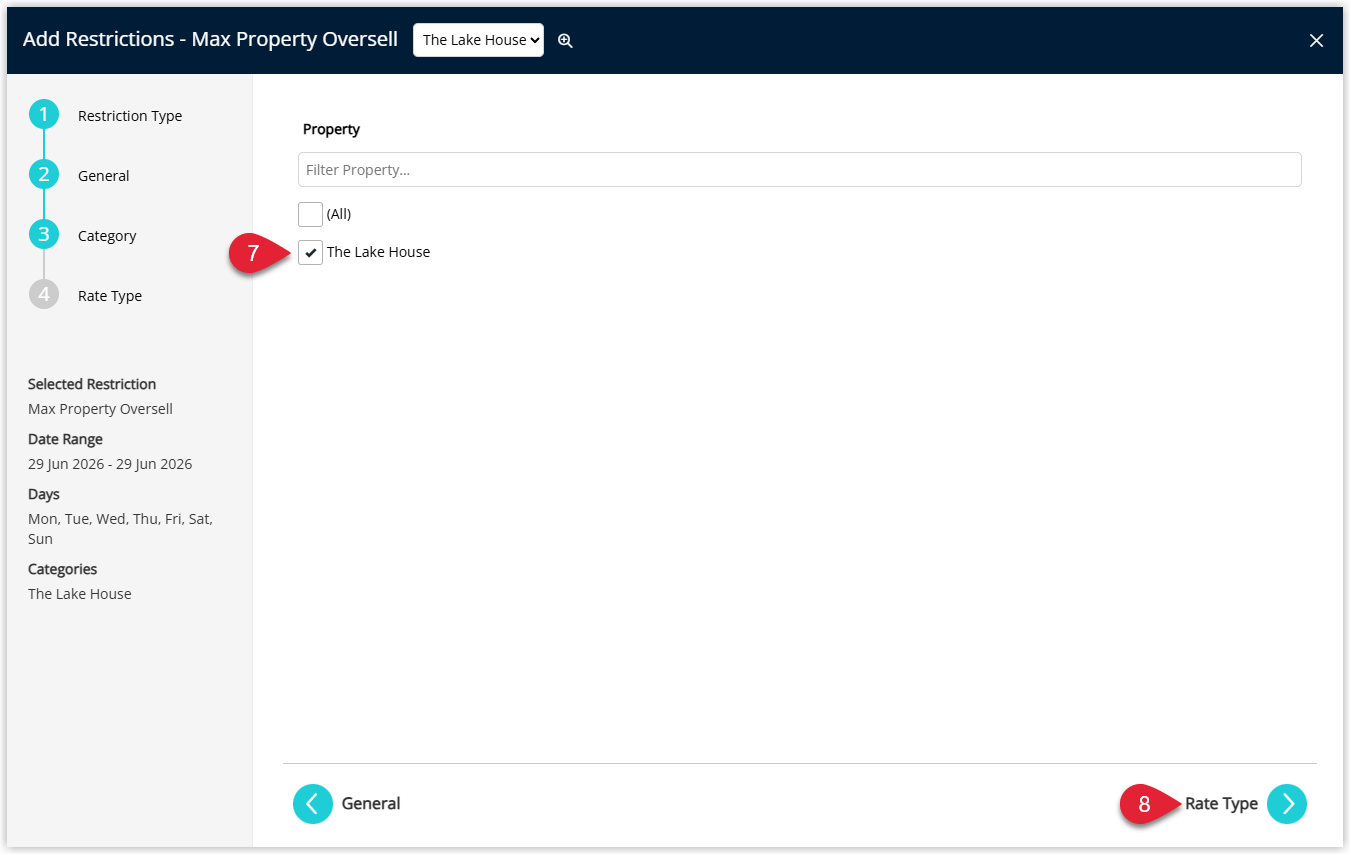
Task: Uncheck The Lake House checkbox
Action: (x=310, y=252)
